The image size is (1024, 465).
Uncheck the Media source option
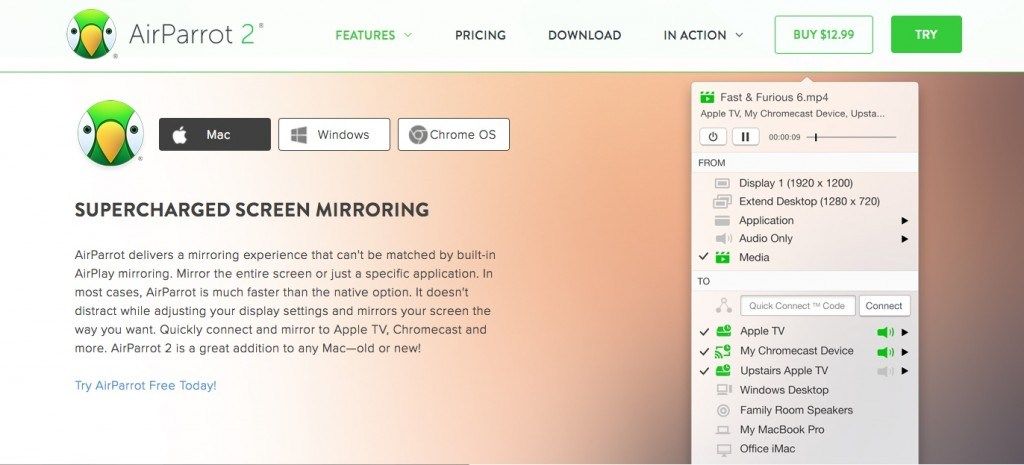click(704, 257)
